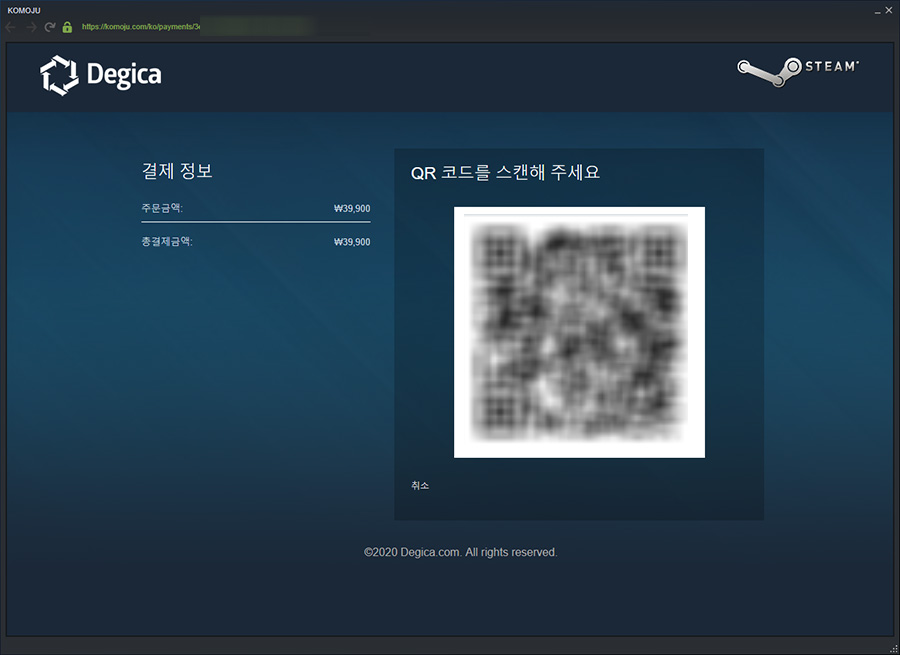
Task: Click the ₩39,900 value beside 주문금액
Action: [x=352, y=208]
